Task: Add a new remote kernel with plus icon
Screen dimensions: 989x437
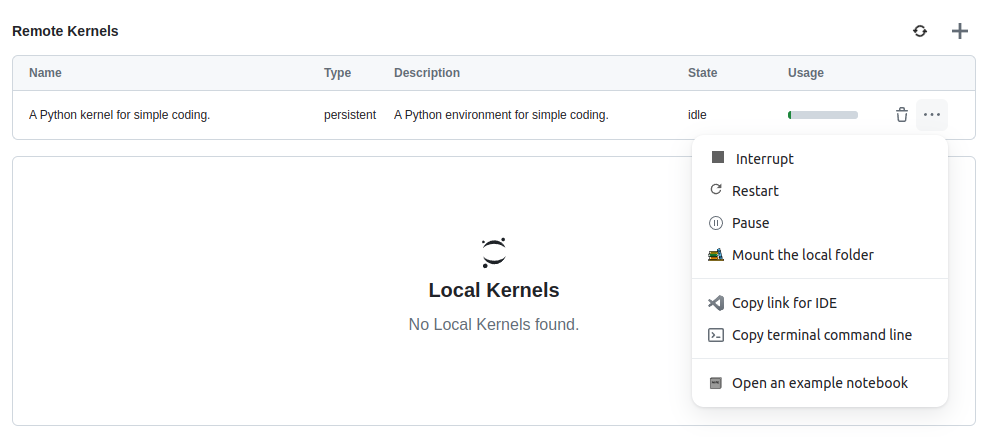Action: [x=959, y=31]
